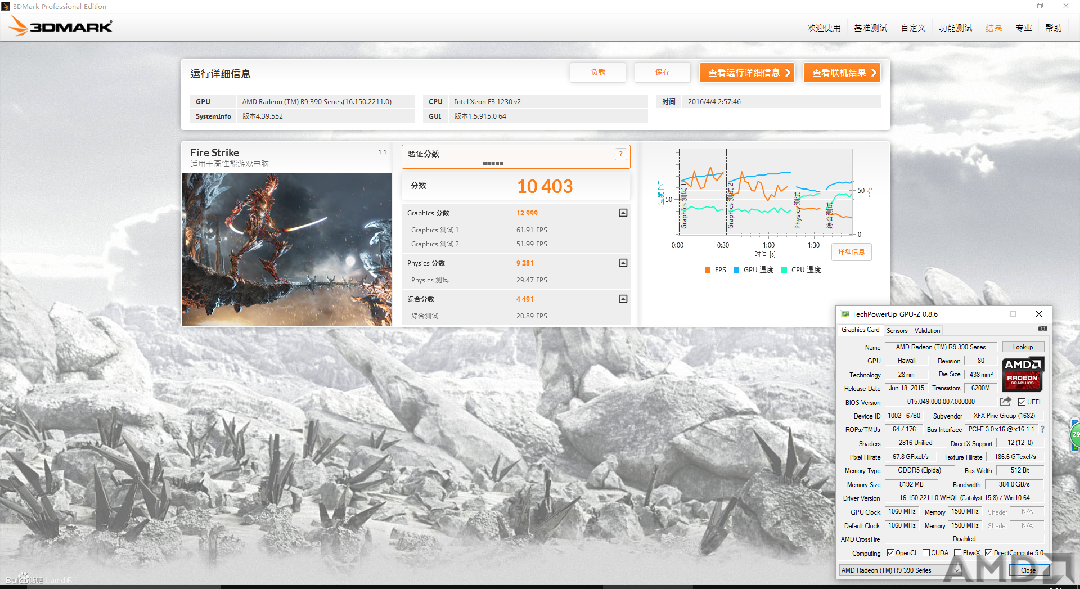This screenshot has height=589, width=1080.
Task: Click the blue GPU temperature legend swatch
Action: point(736,270)
